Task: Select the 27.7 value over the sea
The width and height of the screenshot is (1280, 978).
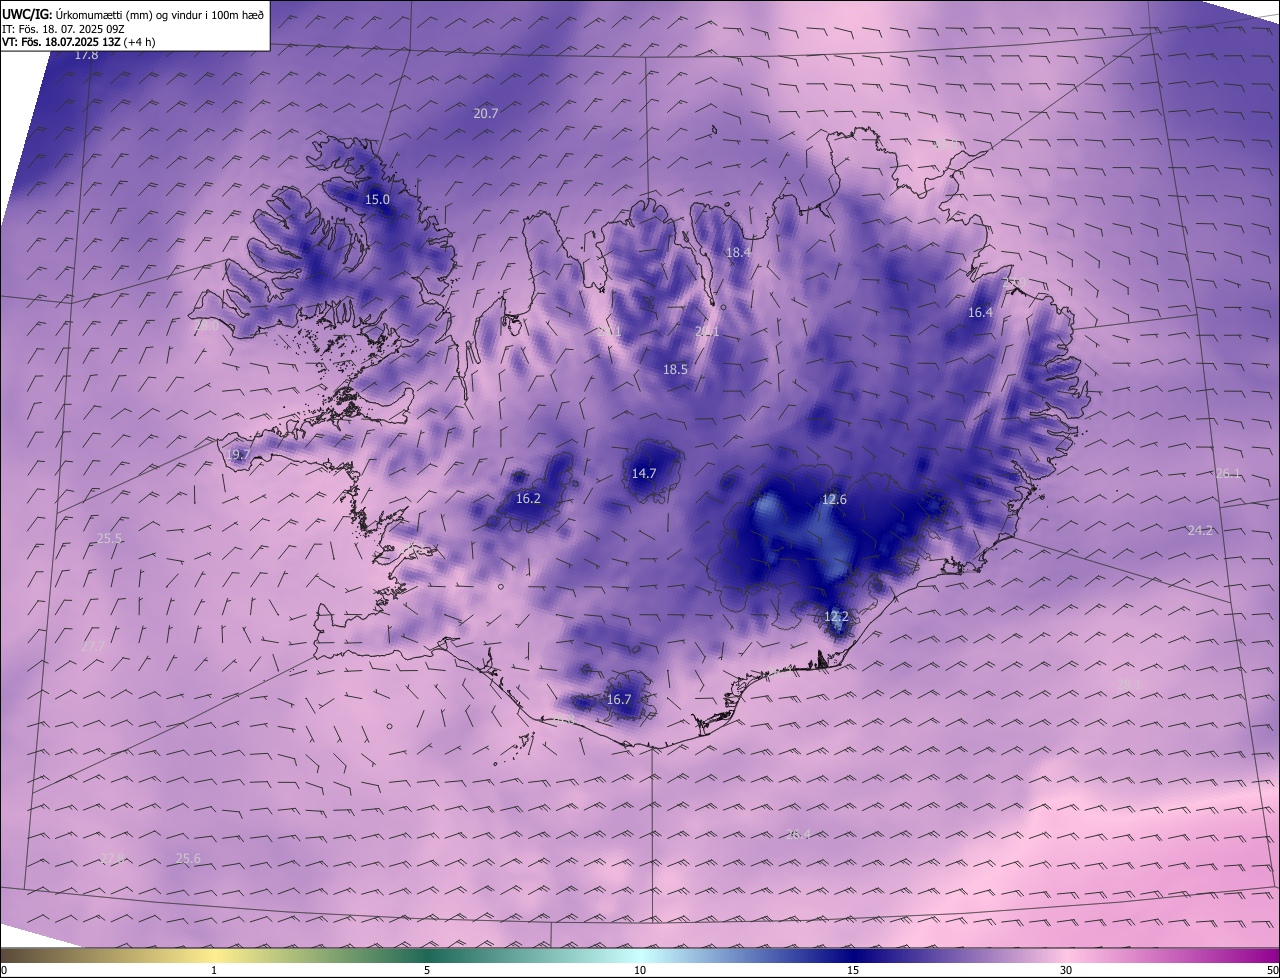Action: (x=93, y=648)
